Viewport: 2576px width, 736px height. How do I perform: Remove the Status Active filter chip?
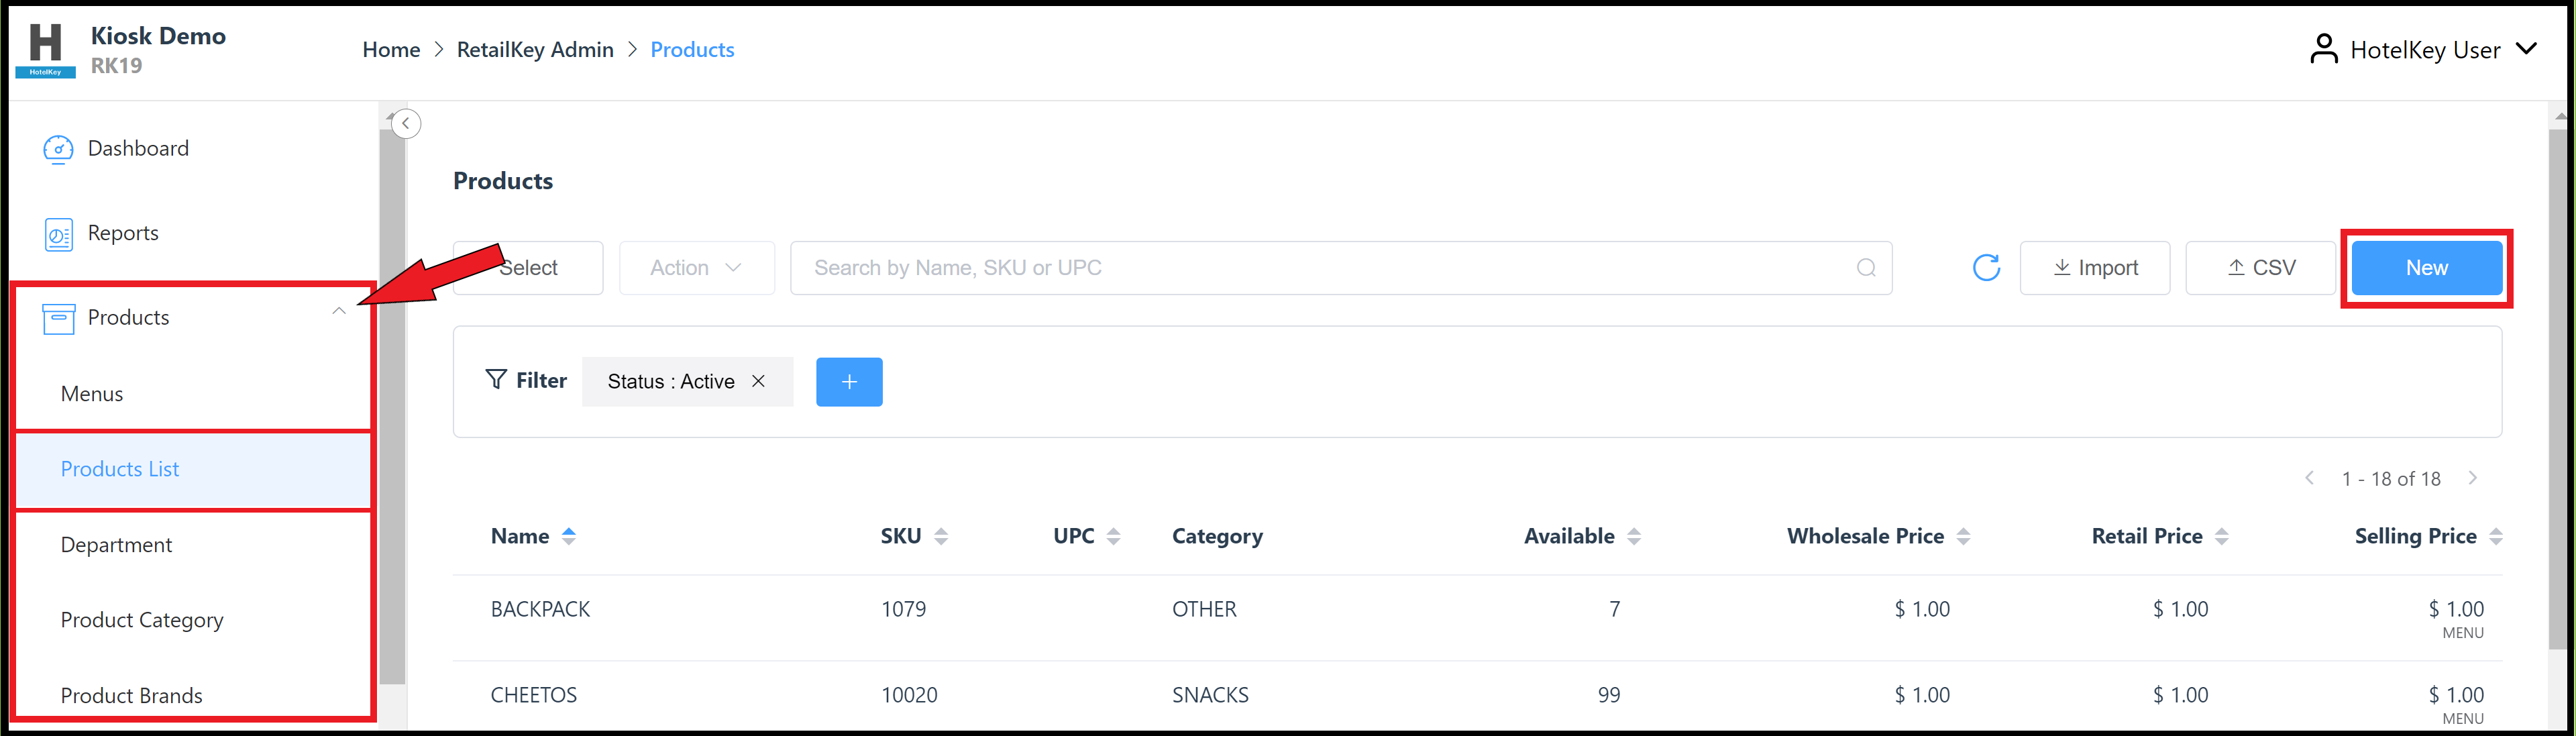758,381
